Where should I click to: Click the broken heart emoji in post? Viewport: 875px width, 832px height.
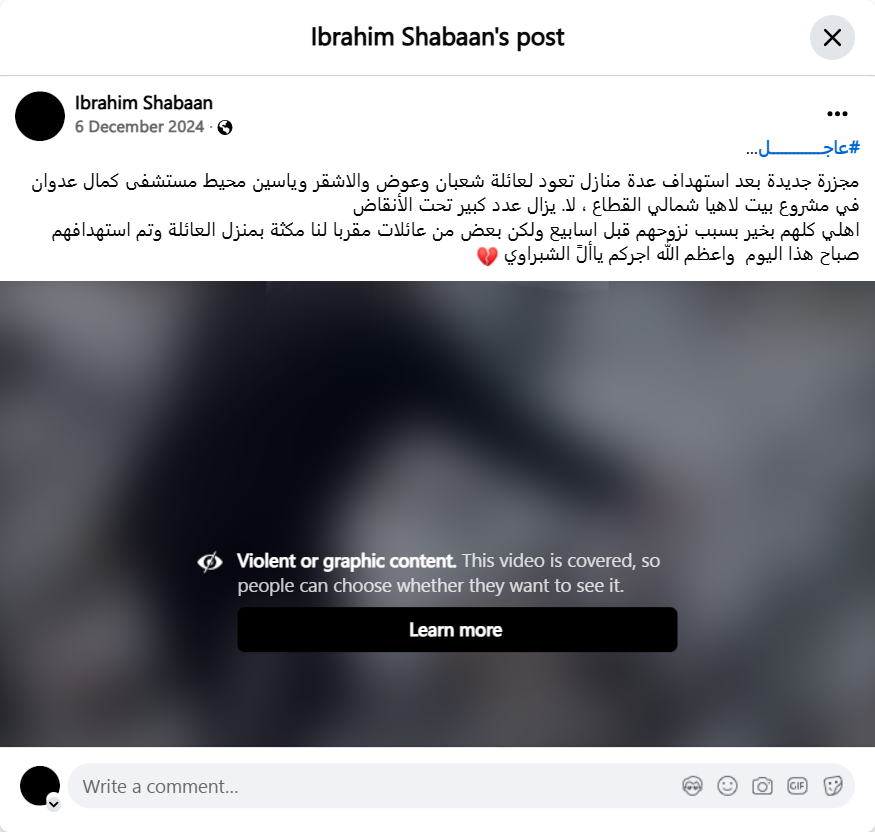(x=487, y=256)
